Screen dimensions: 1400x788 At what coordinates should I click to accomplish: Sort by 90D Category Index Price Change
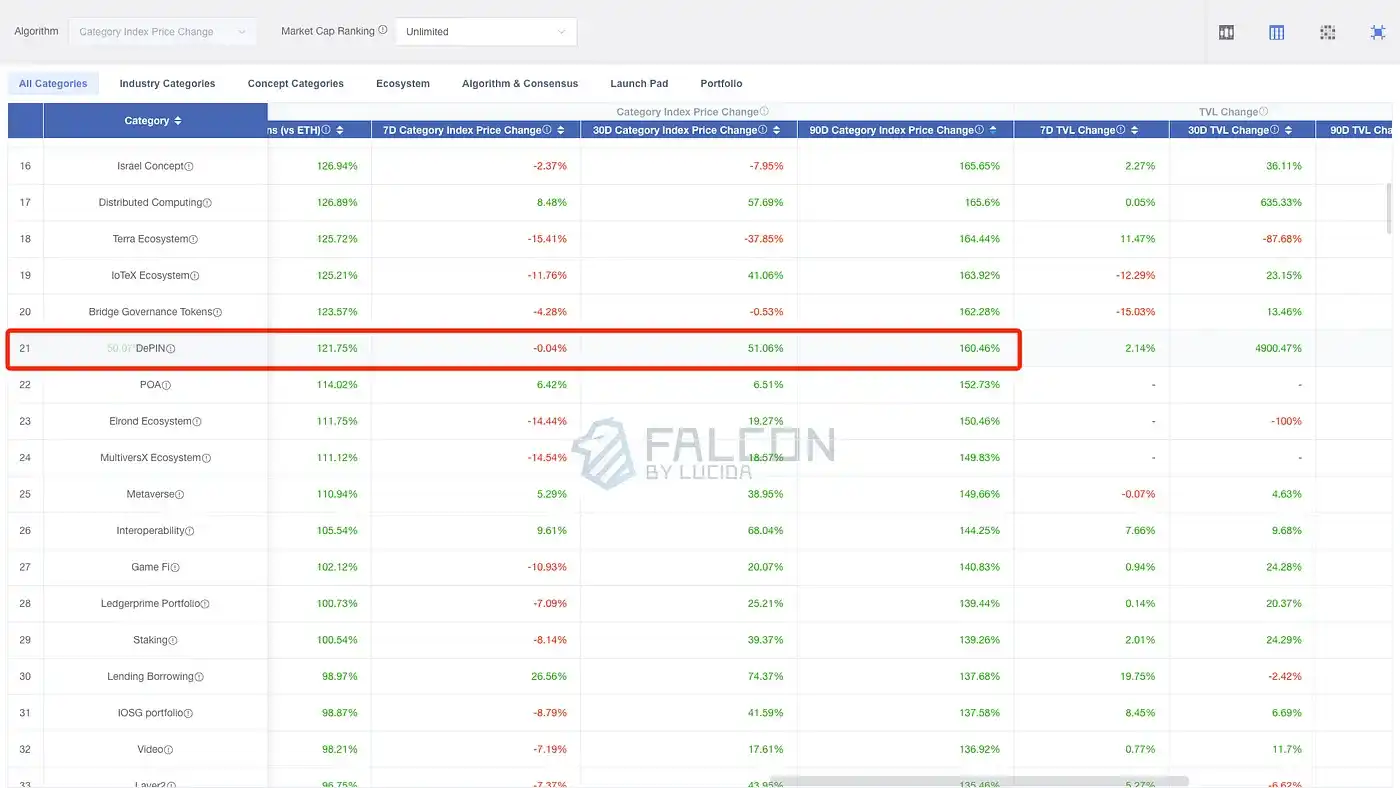coord(993,130)
